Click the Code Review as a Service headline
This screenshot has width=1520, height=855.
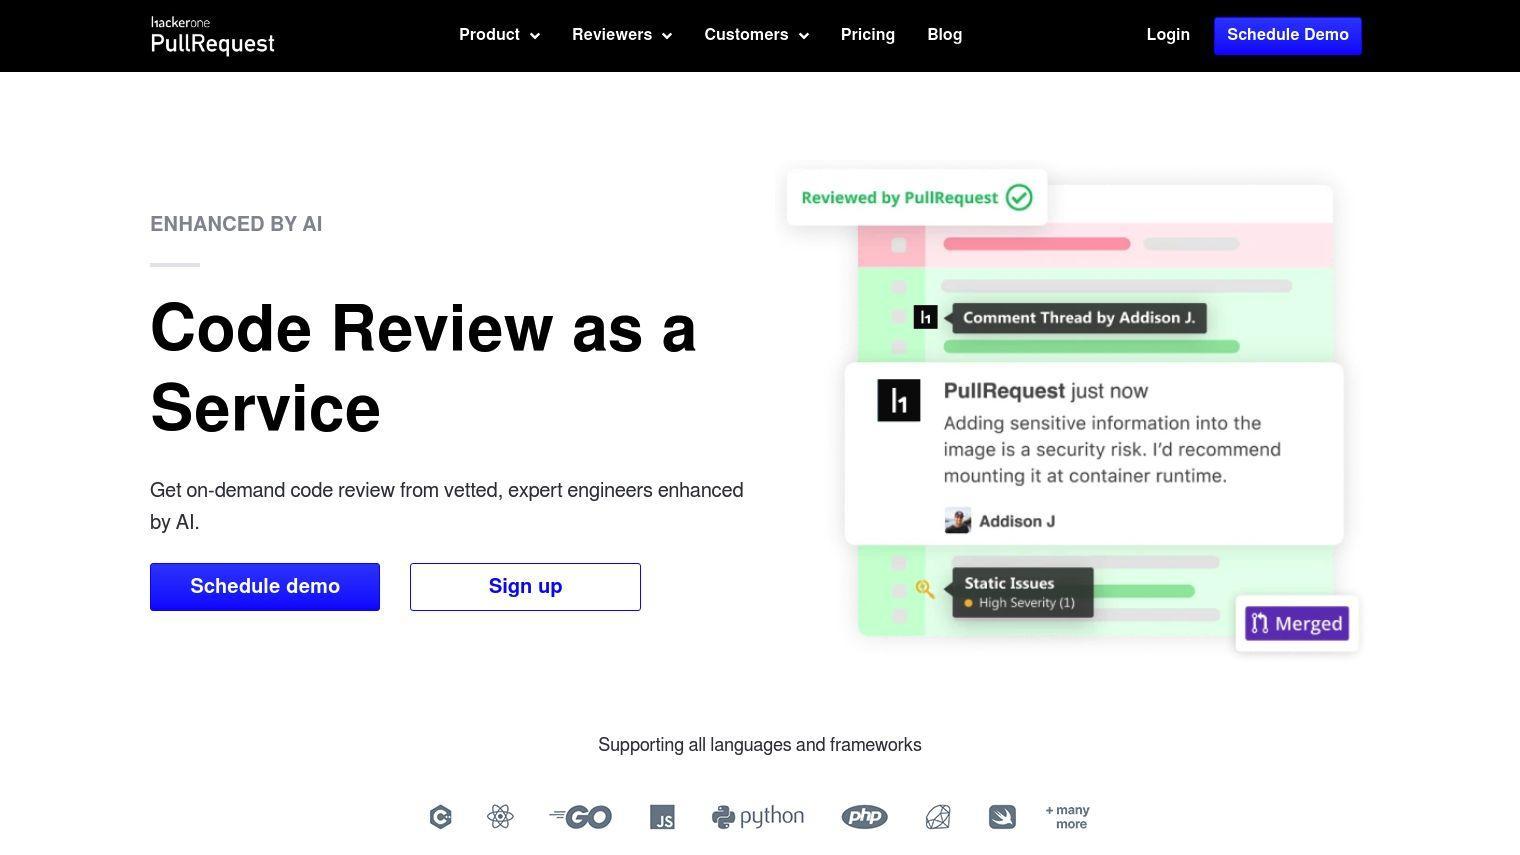pos(423,368)
